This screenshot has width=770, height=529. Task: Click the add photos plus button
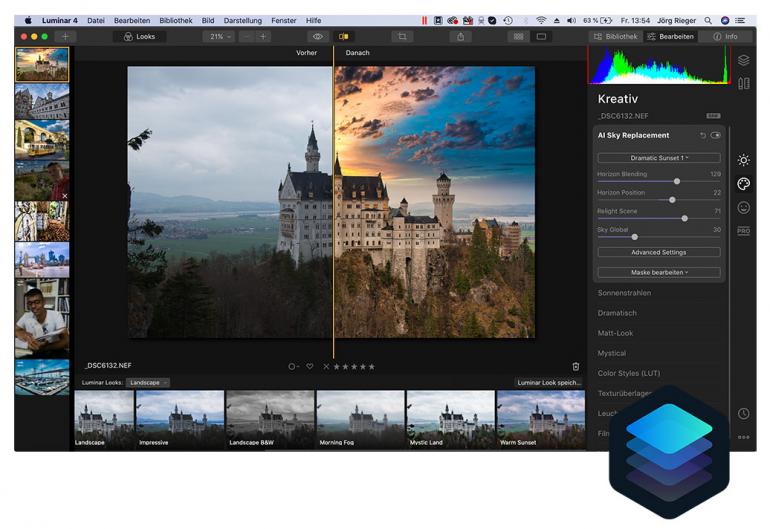point(65,36)
